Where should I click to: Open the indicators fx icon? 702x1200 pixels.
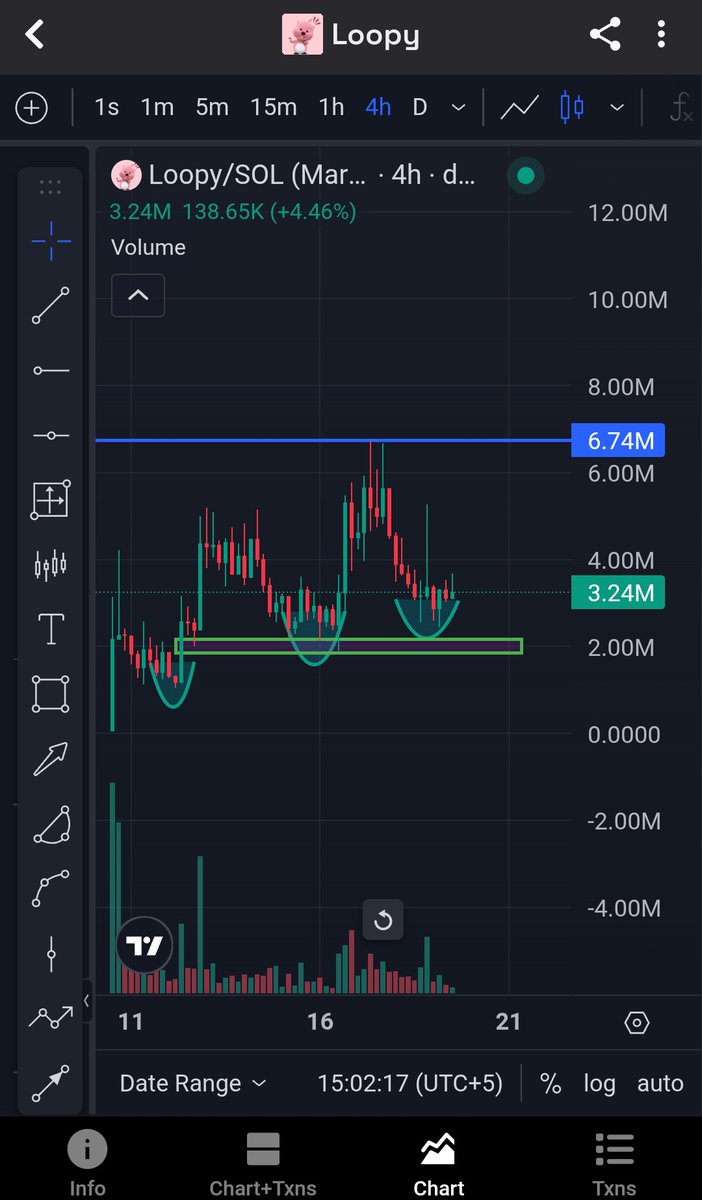[x=681, y=107]
